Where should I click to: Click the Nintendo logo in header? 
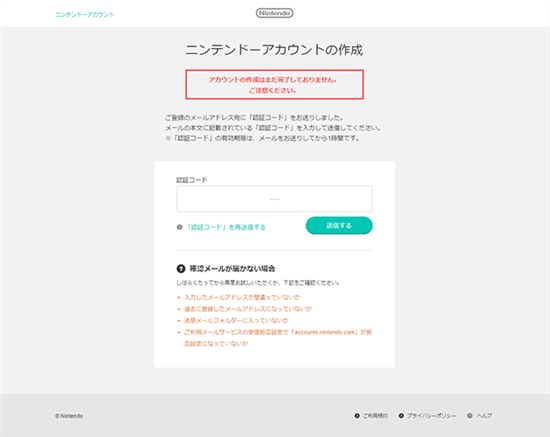tap(274, 13)
